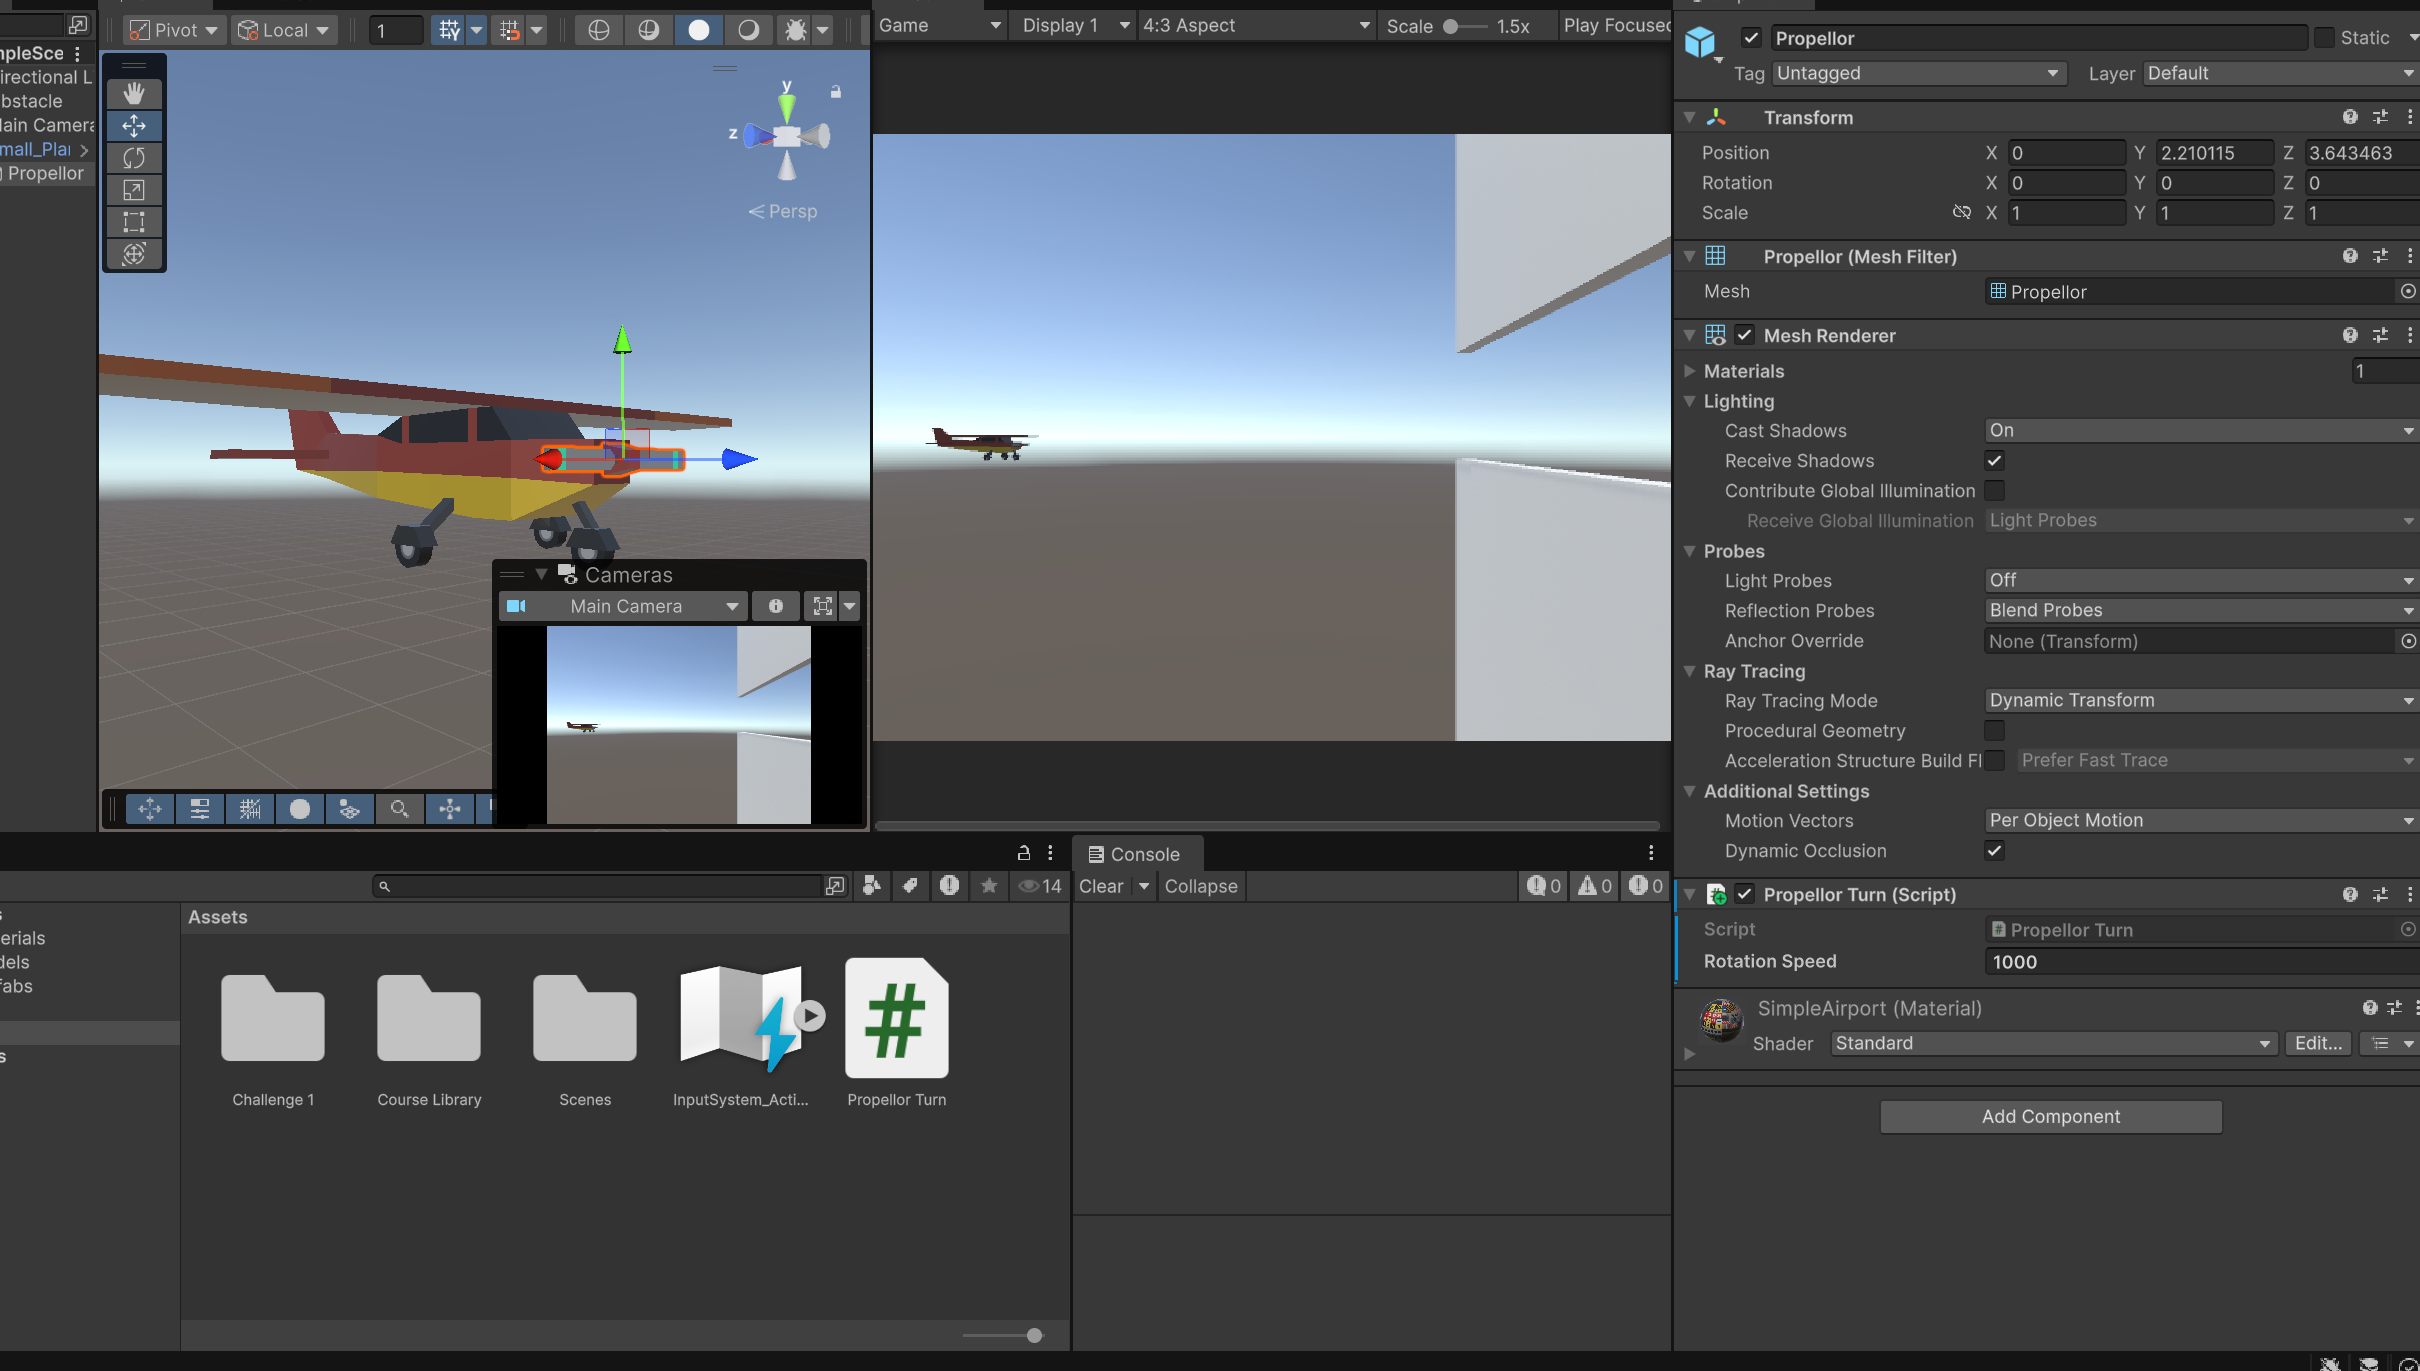Open Transform component preset icon
2420x1371 pixels.
pos(2380,117)
